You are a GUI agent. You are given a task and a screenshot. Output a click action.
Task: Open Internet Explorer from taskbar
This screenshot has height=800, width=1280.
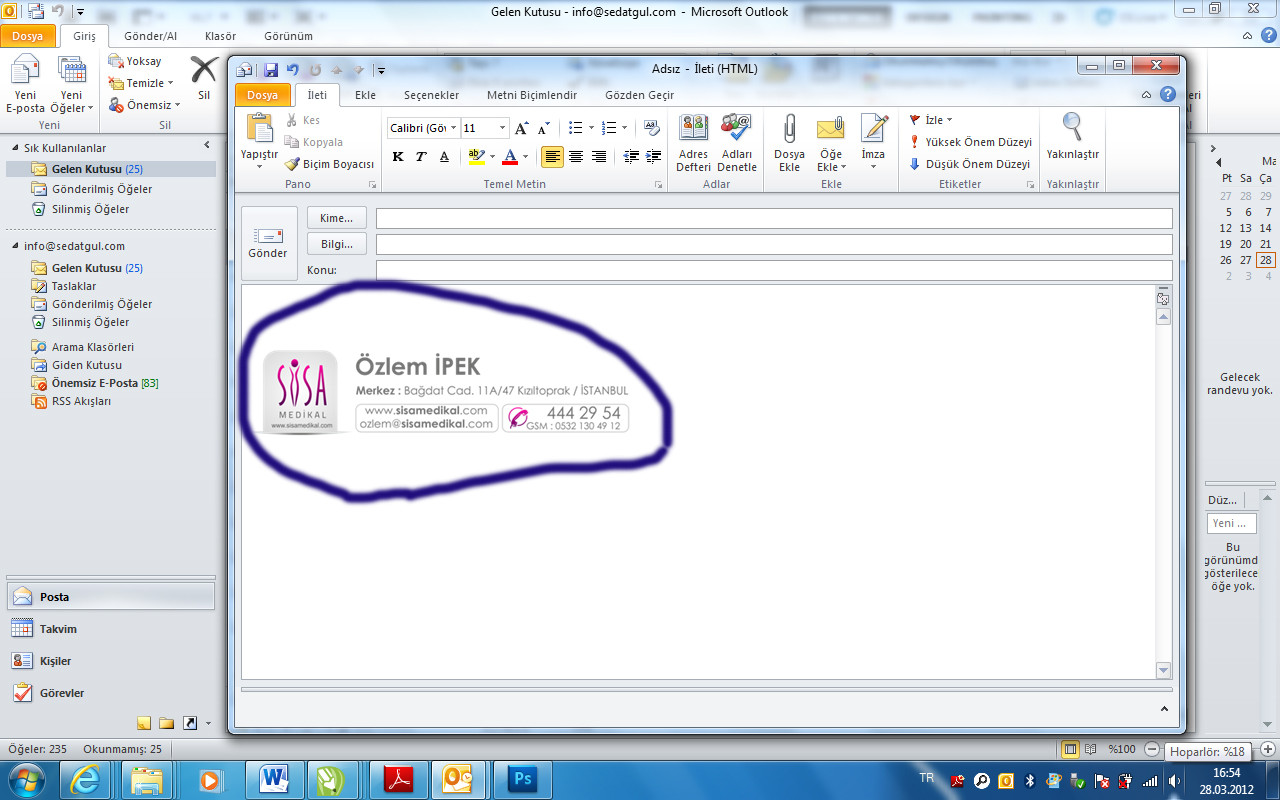click(x=85, y=779)
